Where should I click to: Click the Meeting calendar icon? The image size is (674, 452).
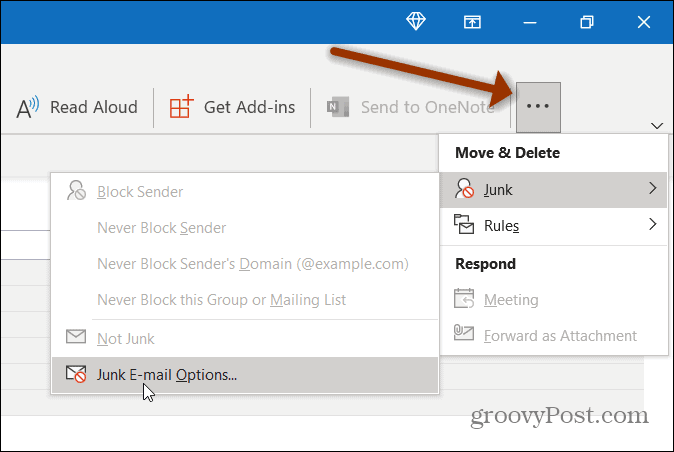tap(464, 299)
